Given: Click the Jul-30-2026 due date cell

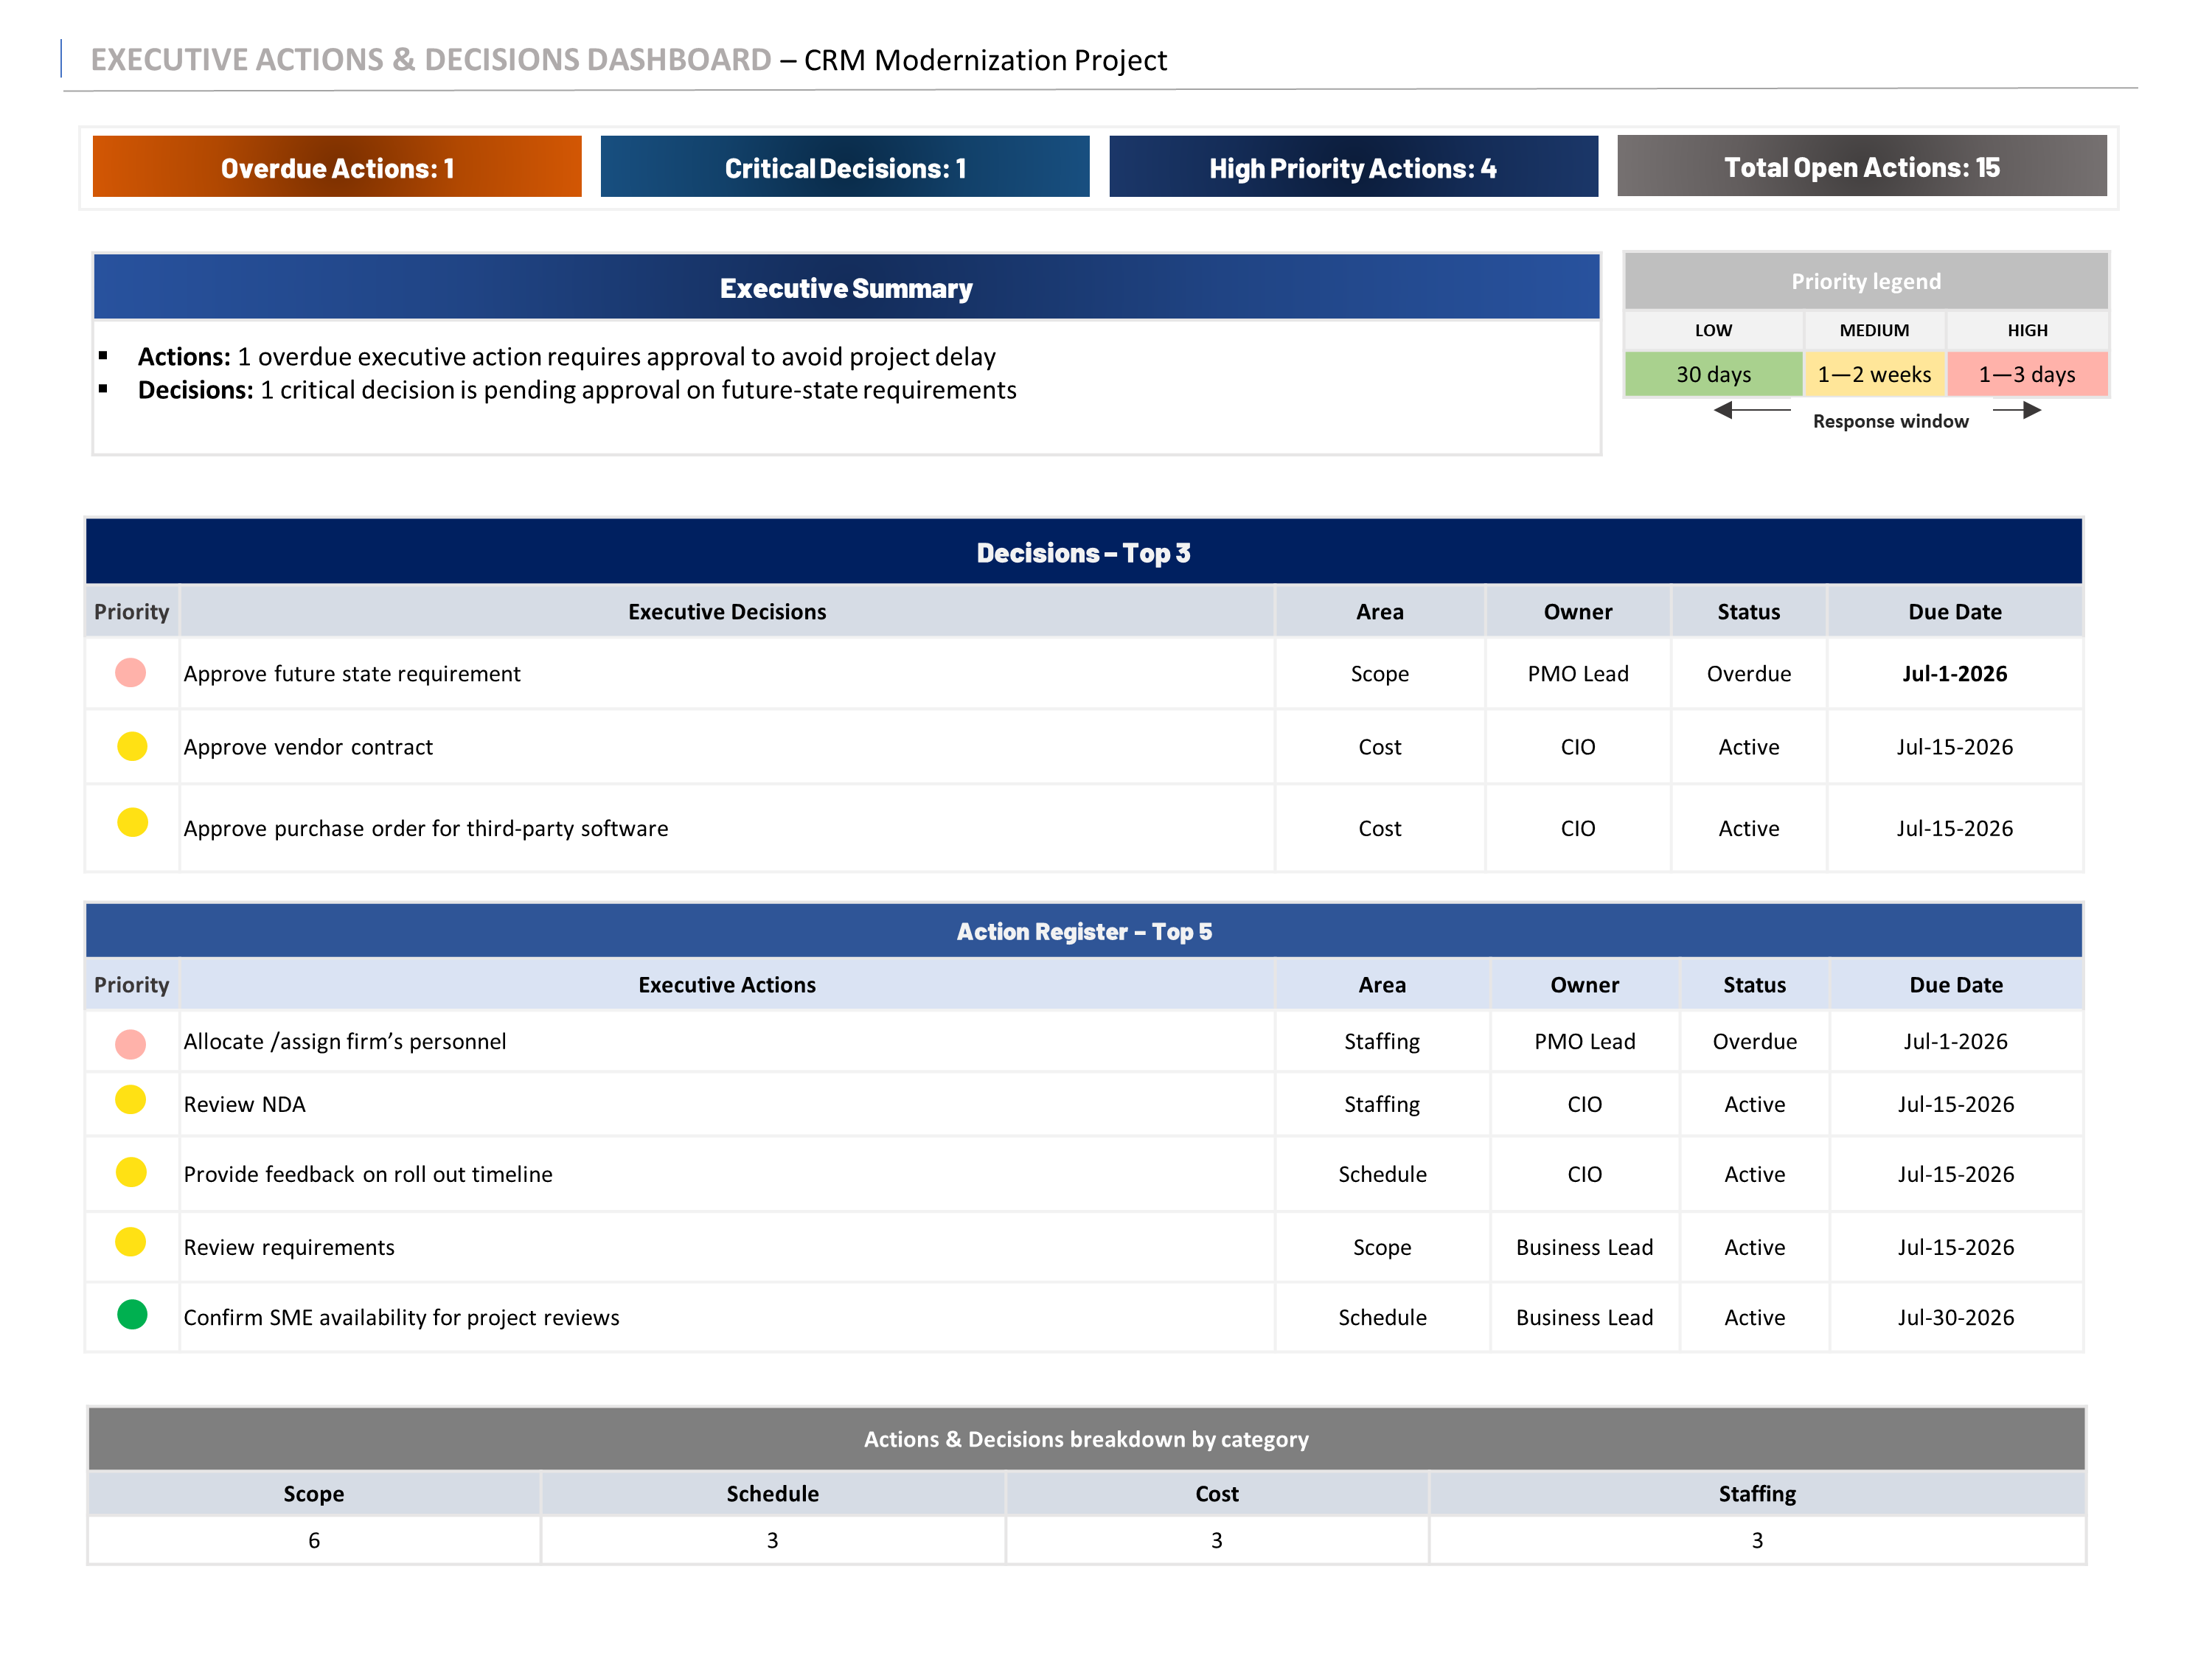Looking at the screenshot, I should click(1956, 1317).
